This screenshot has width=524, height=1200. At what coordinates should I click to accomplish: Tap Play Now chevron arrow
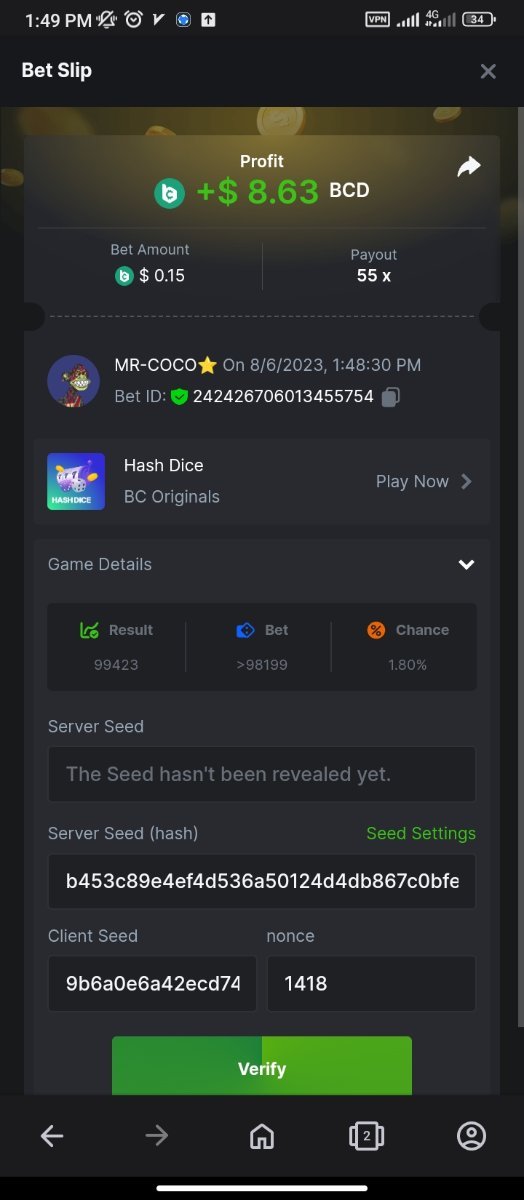(466, 481)
